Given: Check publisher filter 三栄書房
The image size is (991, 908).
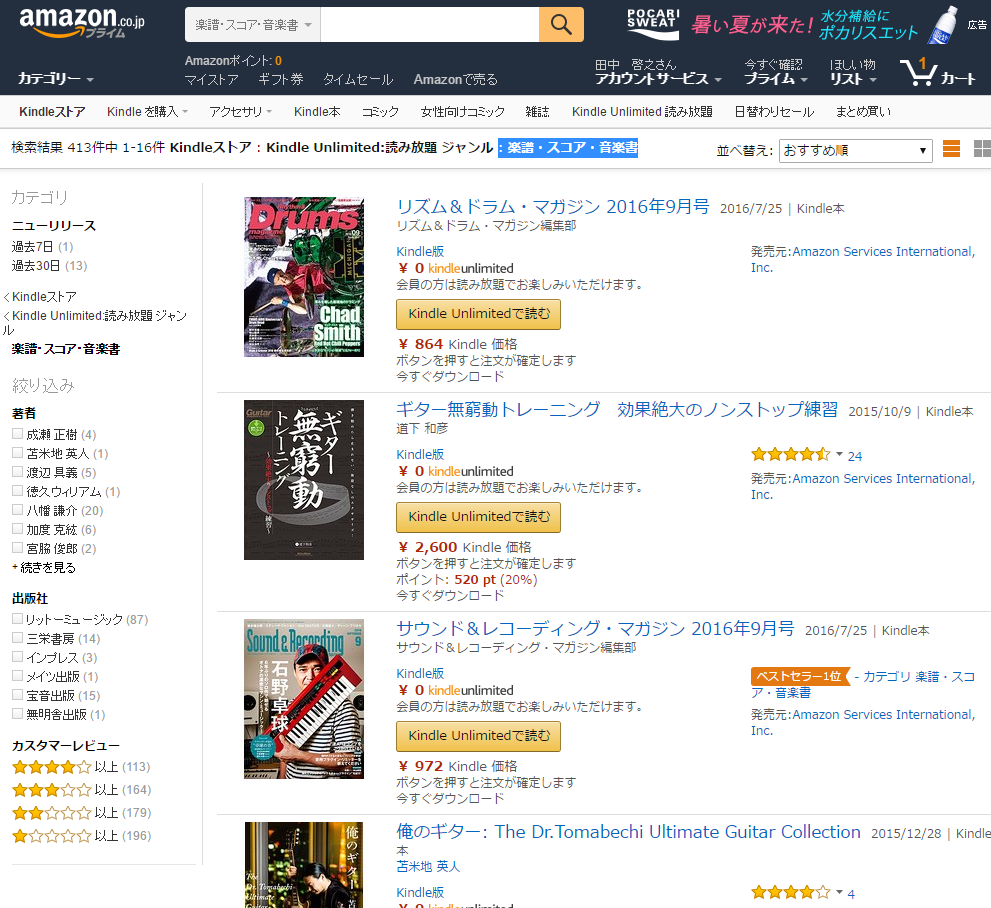Looking at the screenshot, I should 18,638.
